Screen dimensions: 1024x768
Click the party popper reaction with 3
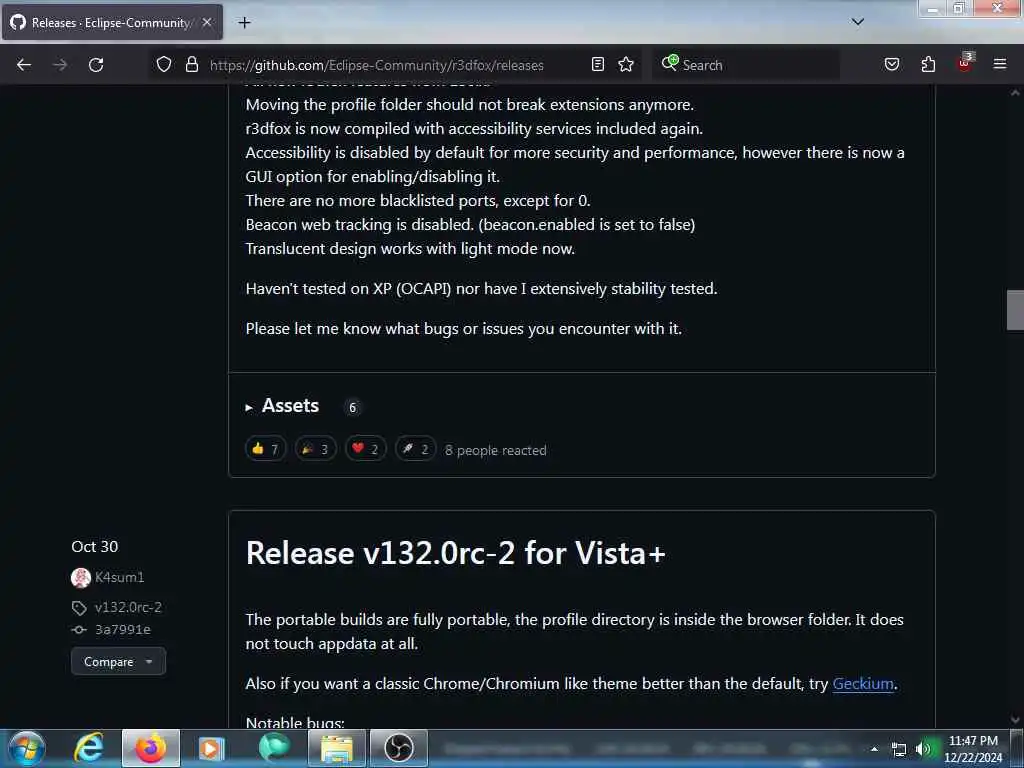(315, 449)
